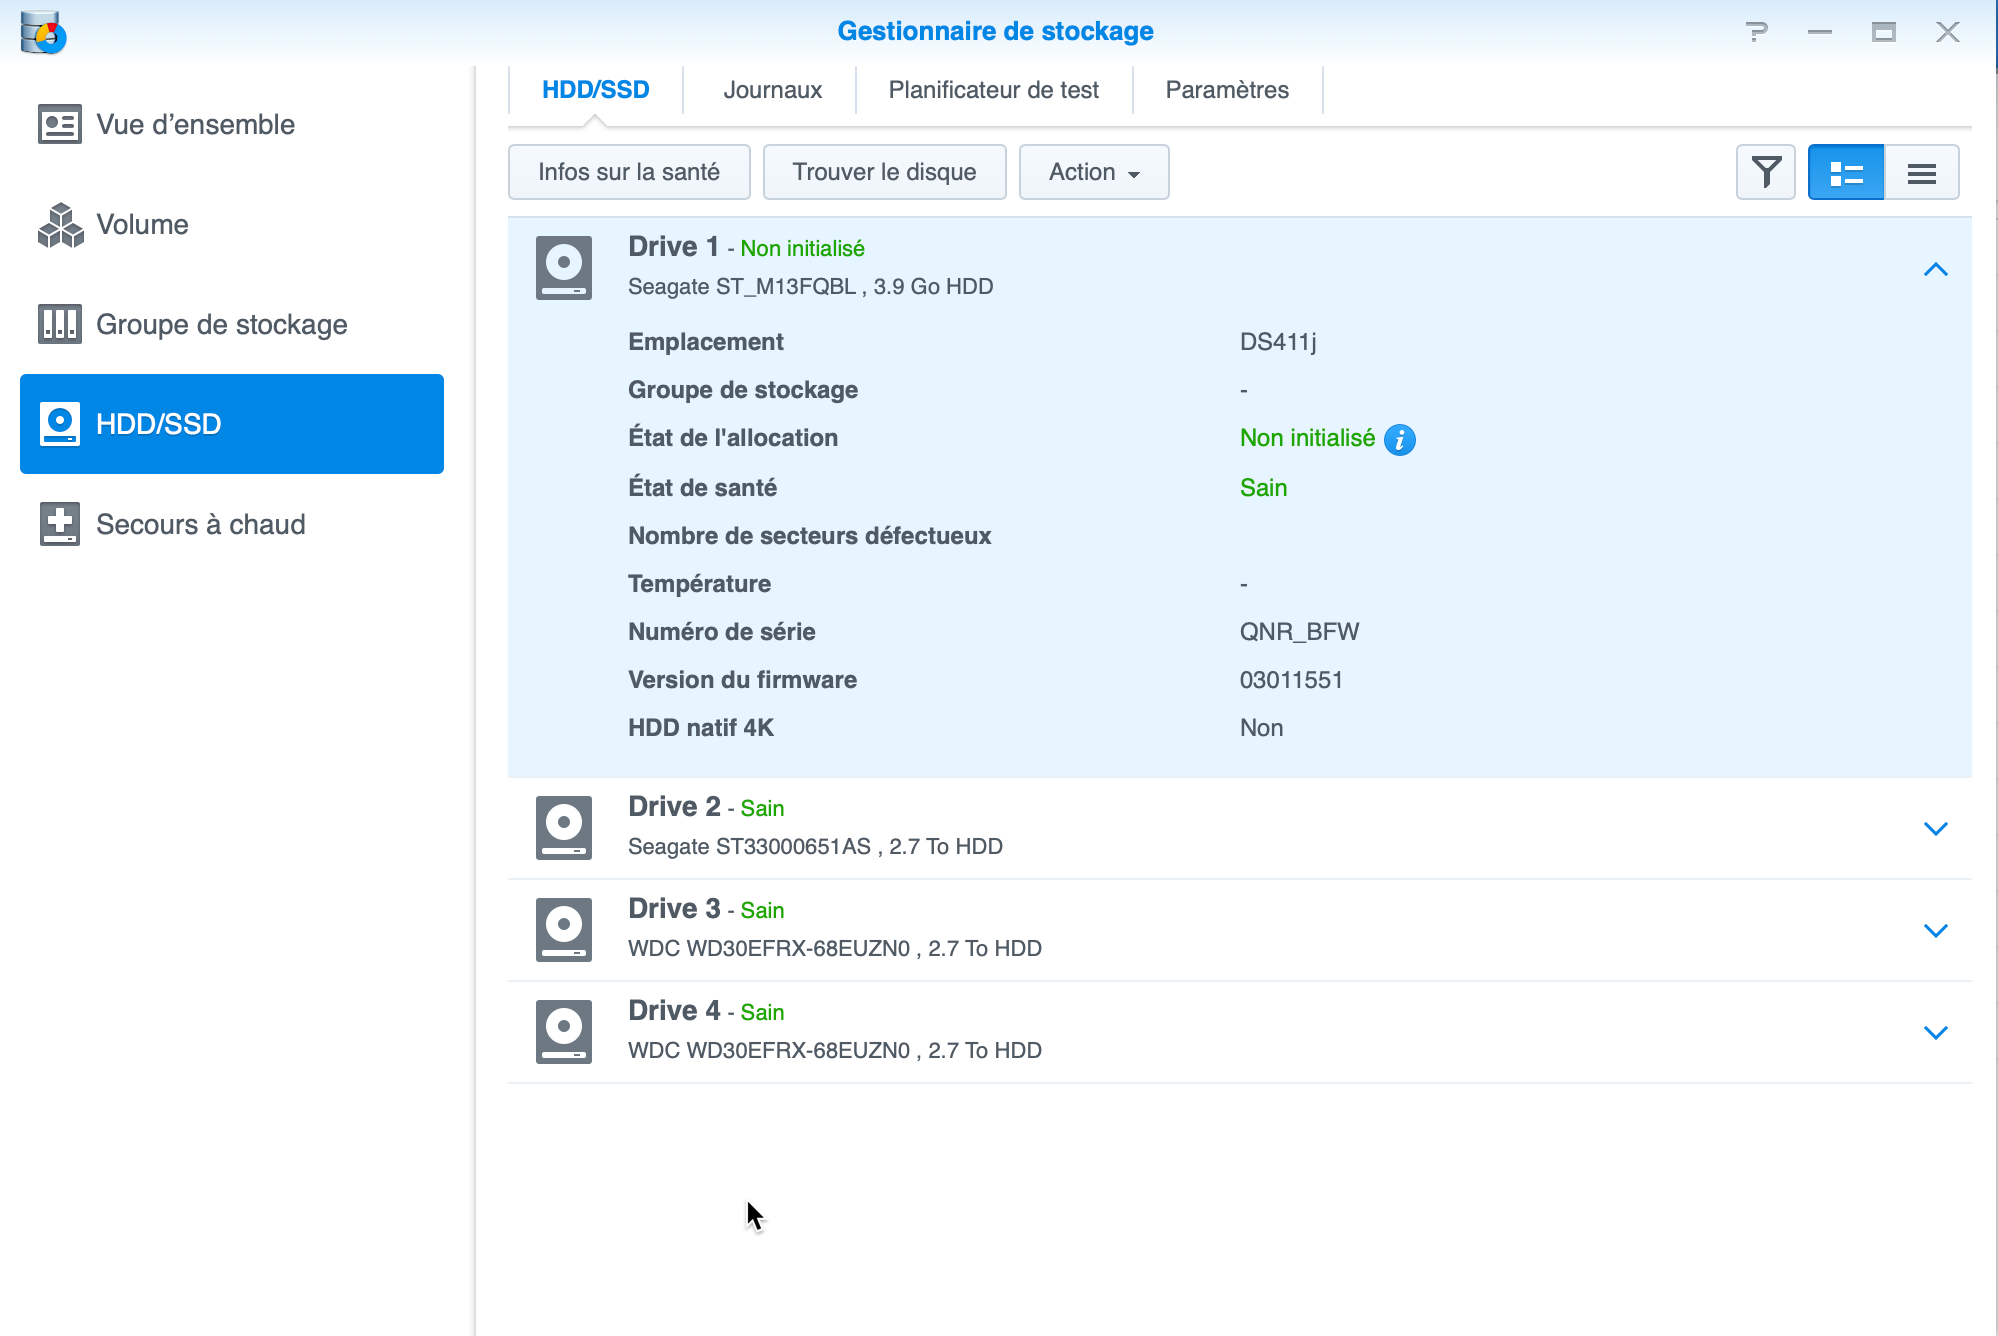The image size is (1998, 1336).
Task: Switch to detailed card view icon
Action: coord(1845,172)
